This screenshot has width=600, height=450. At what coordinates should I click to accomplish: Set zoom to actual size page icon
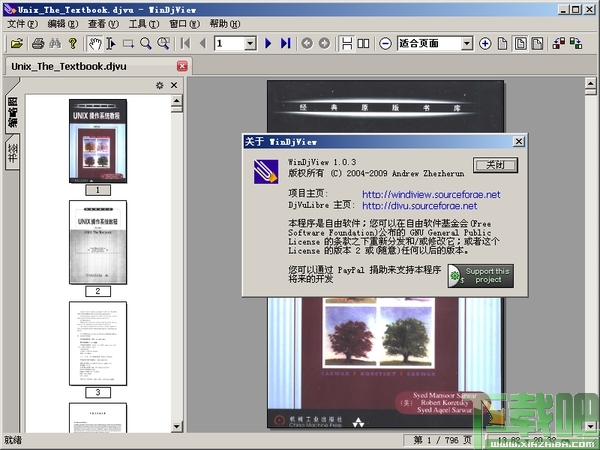tap(503, 44)
